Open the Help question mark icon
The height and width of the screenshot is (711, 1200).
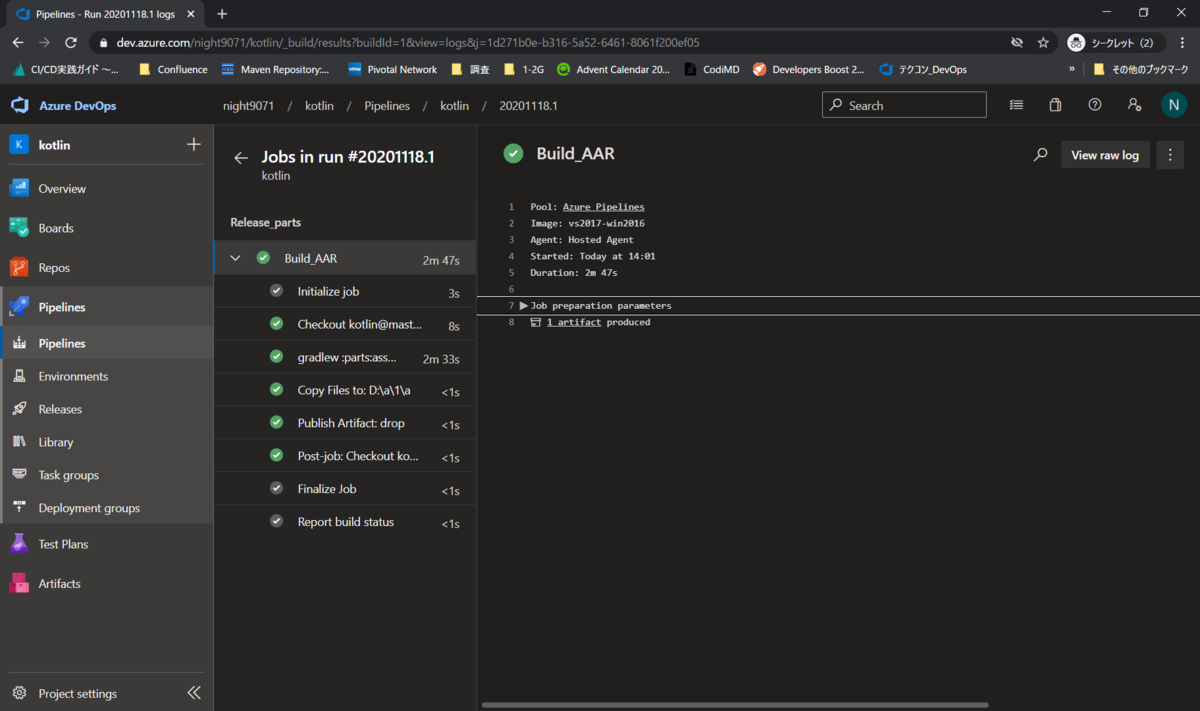(1095, 105)
